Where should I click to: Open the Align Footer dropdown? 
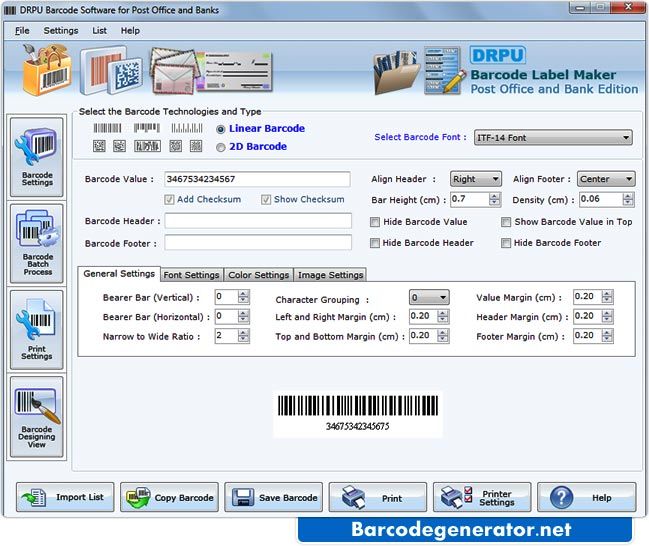point(606,179)
